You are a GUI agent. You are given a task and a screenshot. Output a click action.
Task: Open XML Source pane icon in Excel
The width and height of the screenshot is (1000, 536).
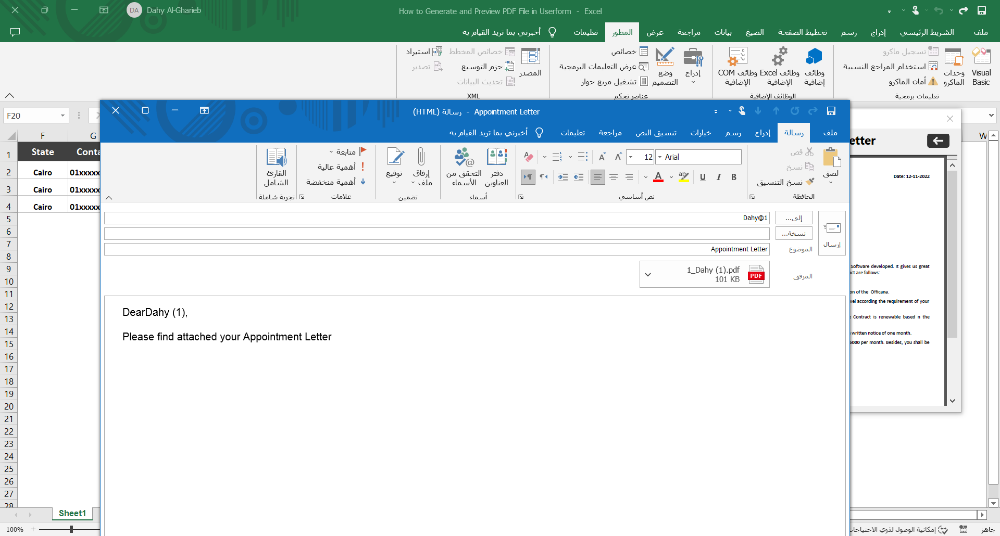click(531, 57)
